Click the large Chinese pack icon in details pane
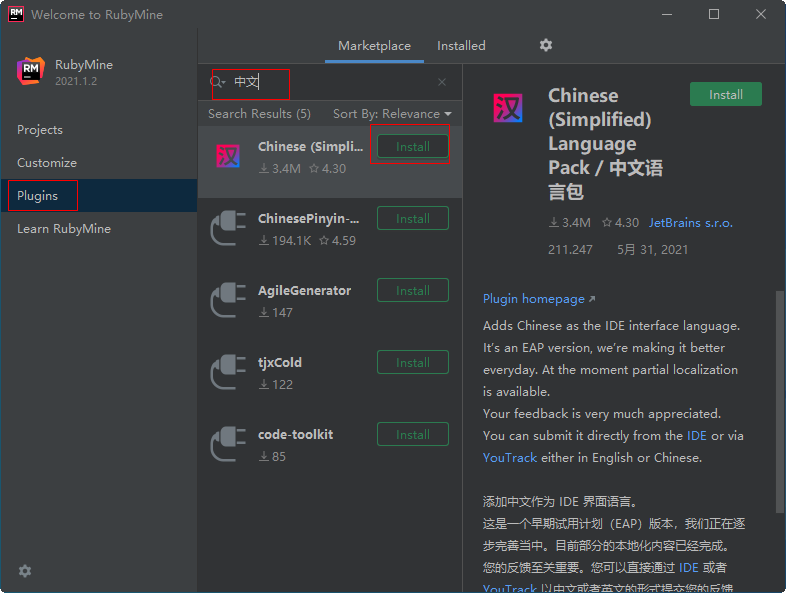This screenshot has width=786, height=593. click(508, 108)
